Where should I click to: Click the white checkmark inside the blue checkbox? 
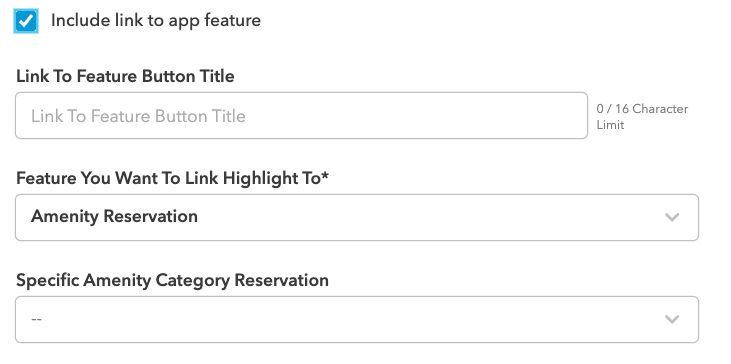(26, 21)
